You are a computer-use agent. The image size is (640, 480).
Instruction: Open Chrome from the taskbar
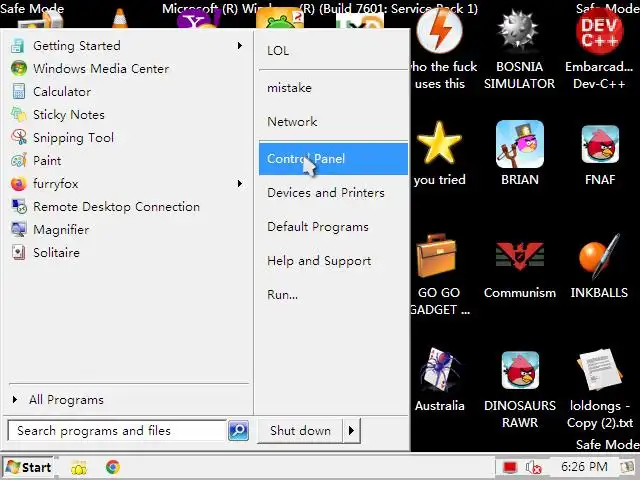pyautogui.click(x=113, y=467)
